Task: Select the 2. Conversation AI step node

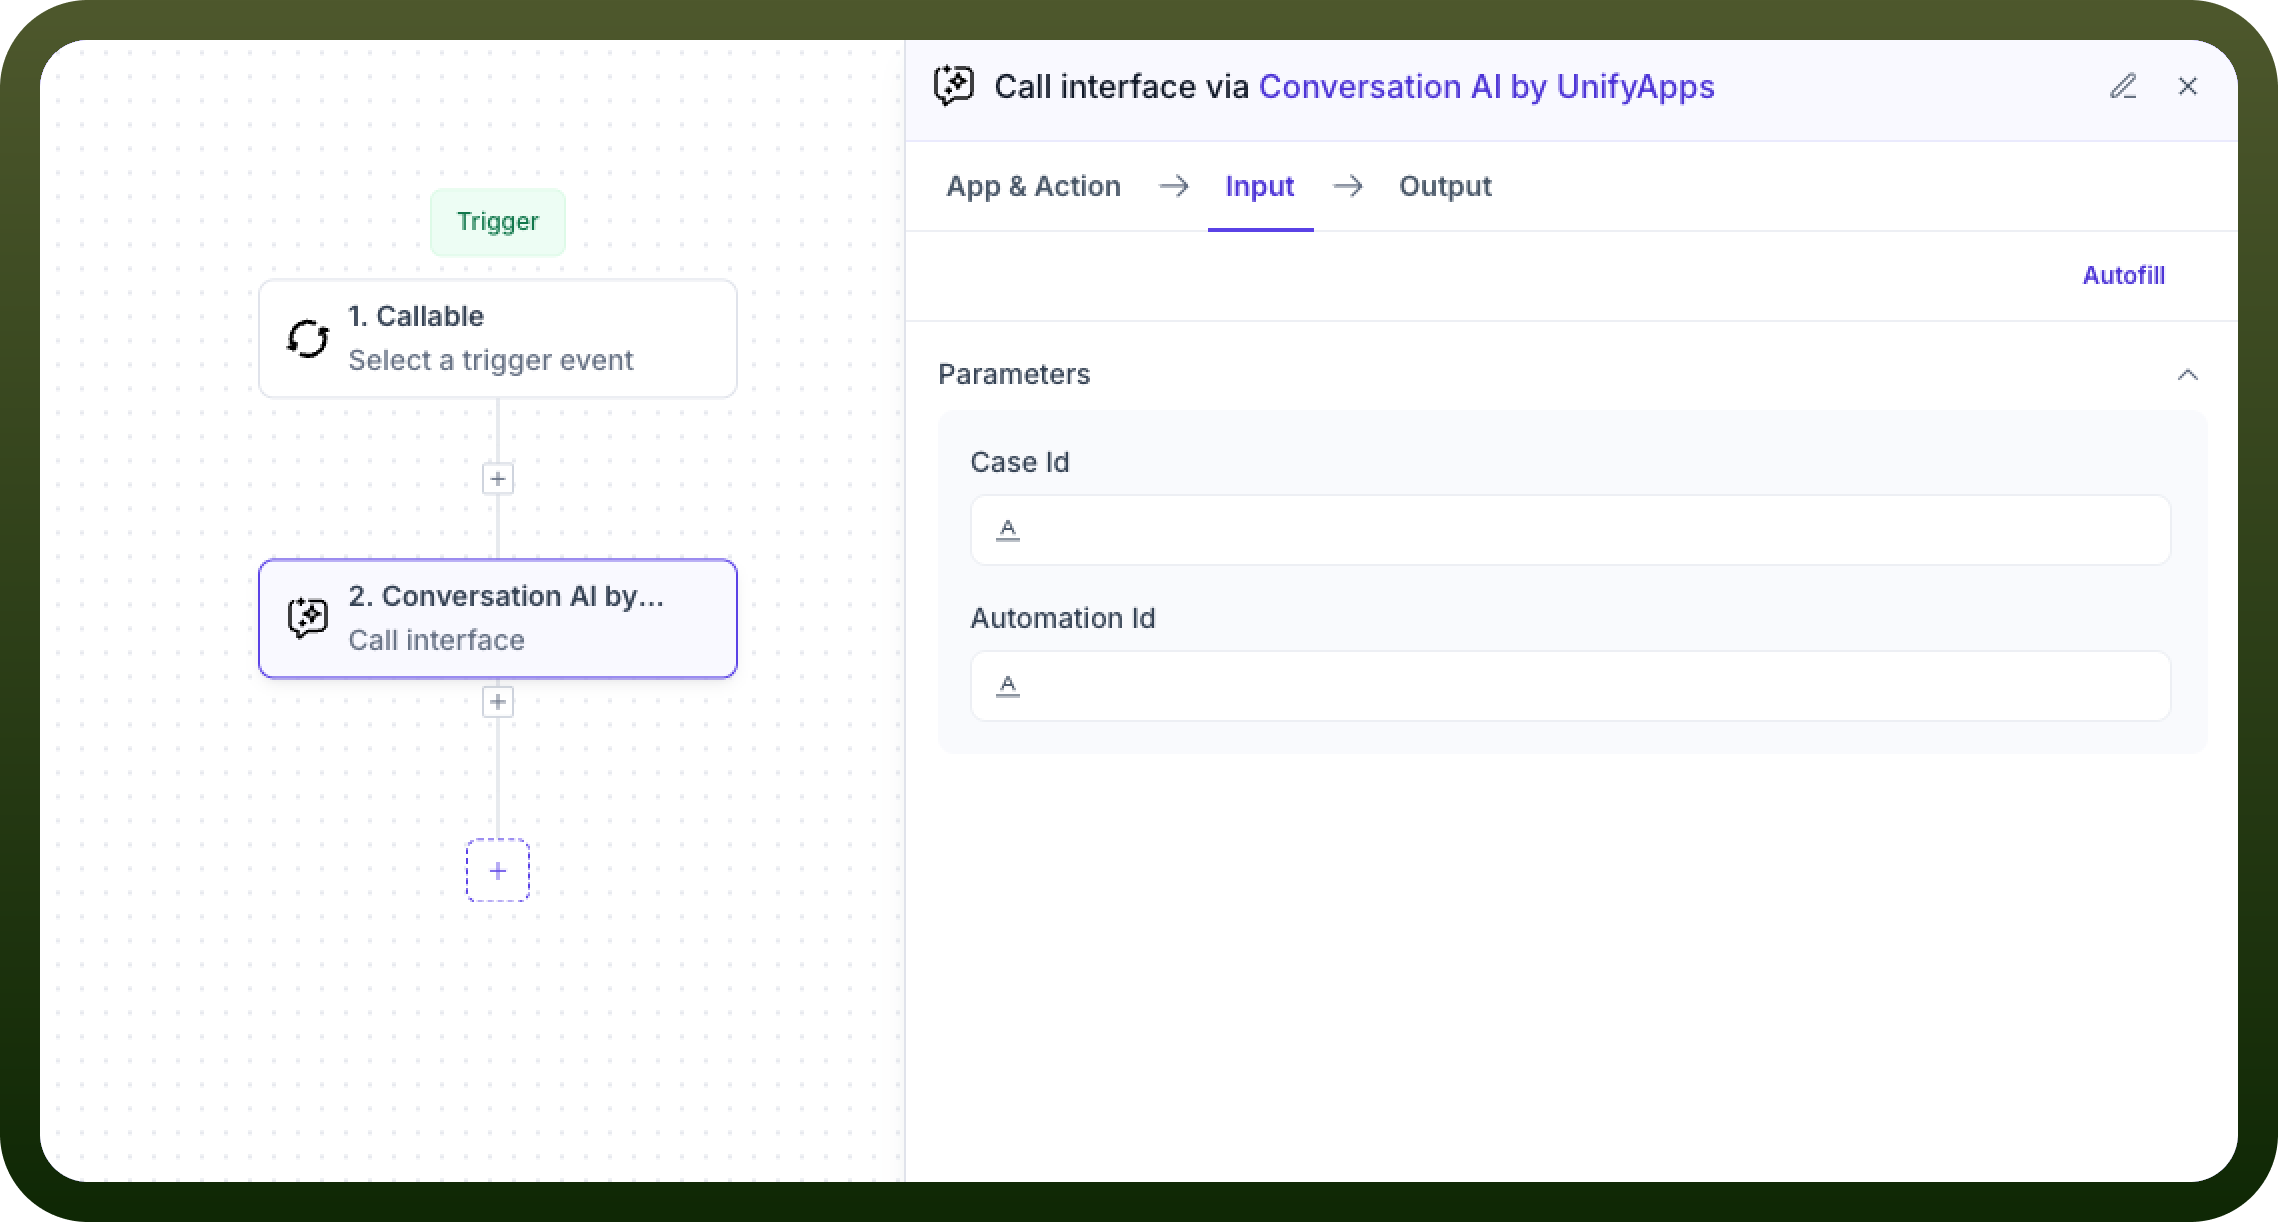Action: (498, 618)
